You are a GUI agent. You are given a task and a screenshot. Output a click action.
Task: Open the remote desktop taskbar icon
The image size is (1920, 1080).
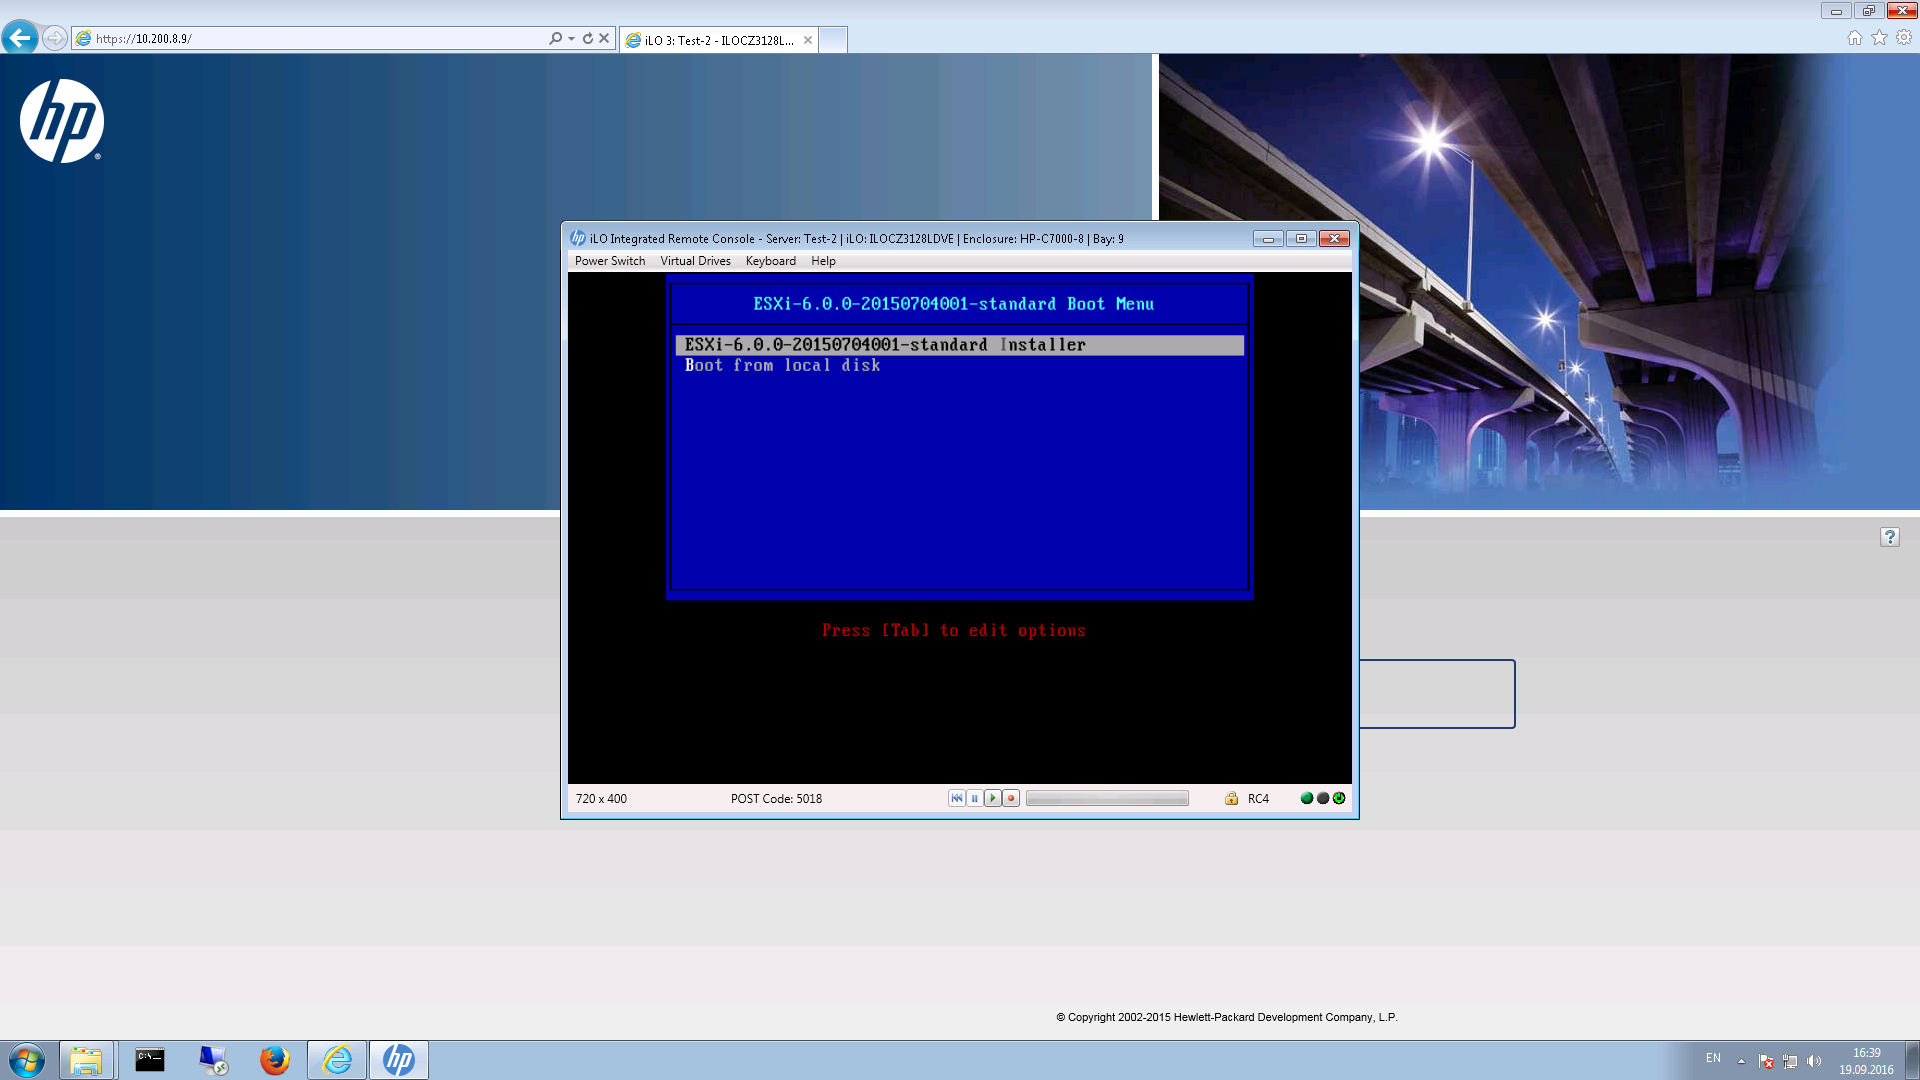(212, 1060)
